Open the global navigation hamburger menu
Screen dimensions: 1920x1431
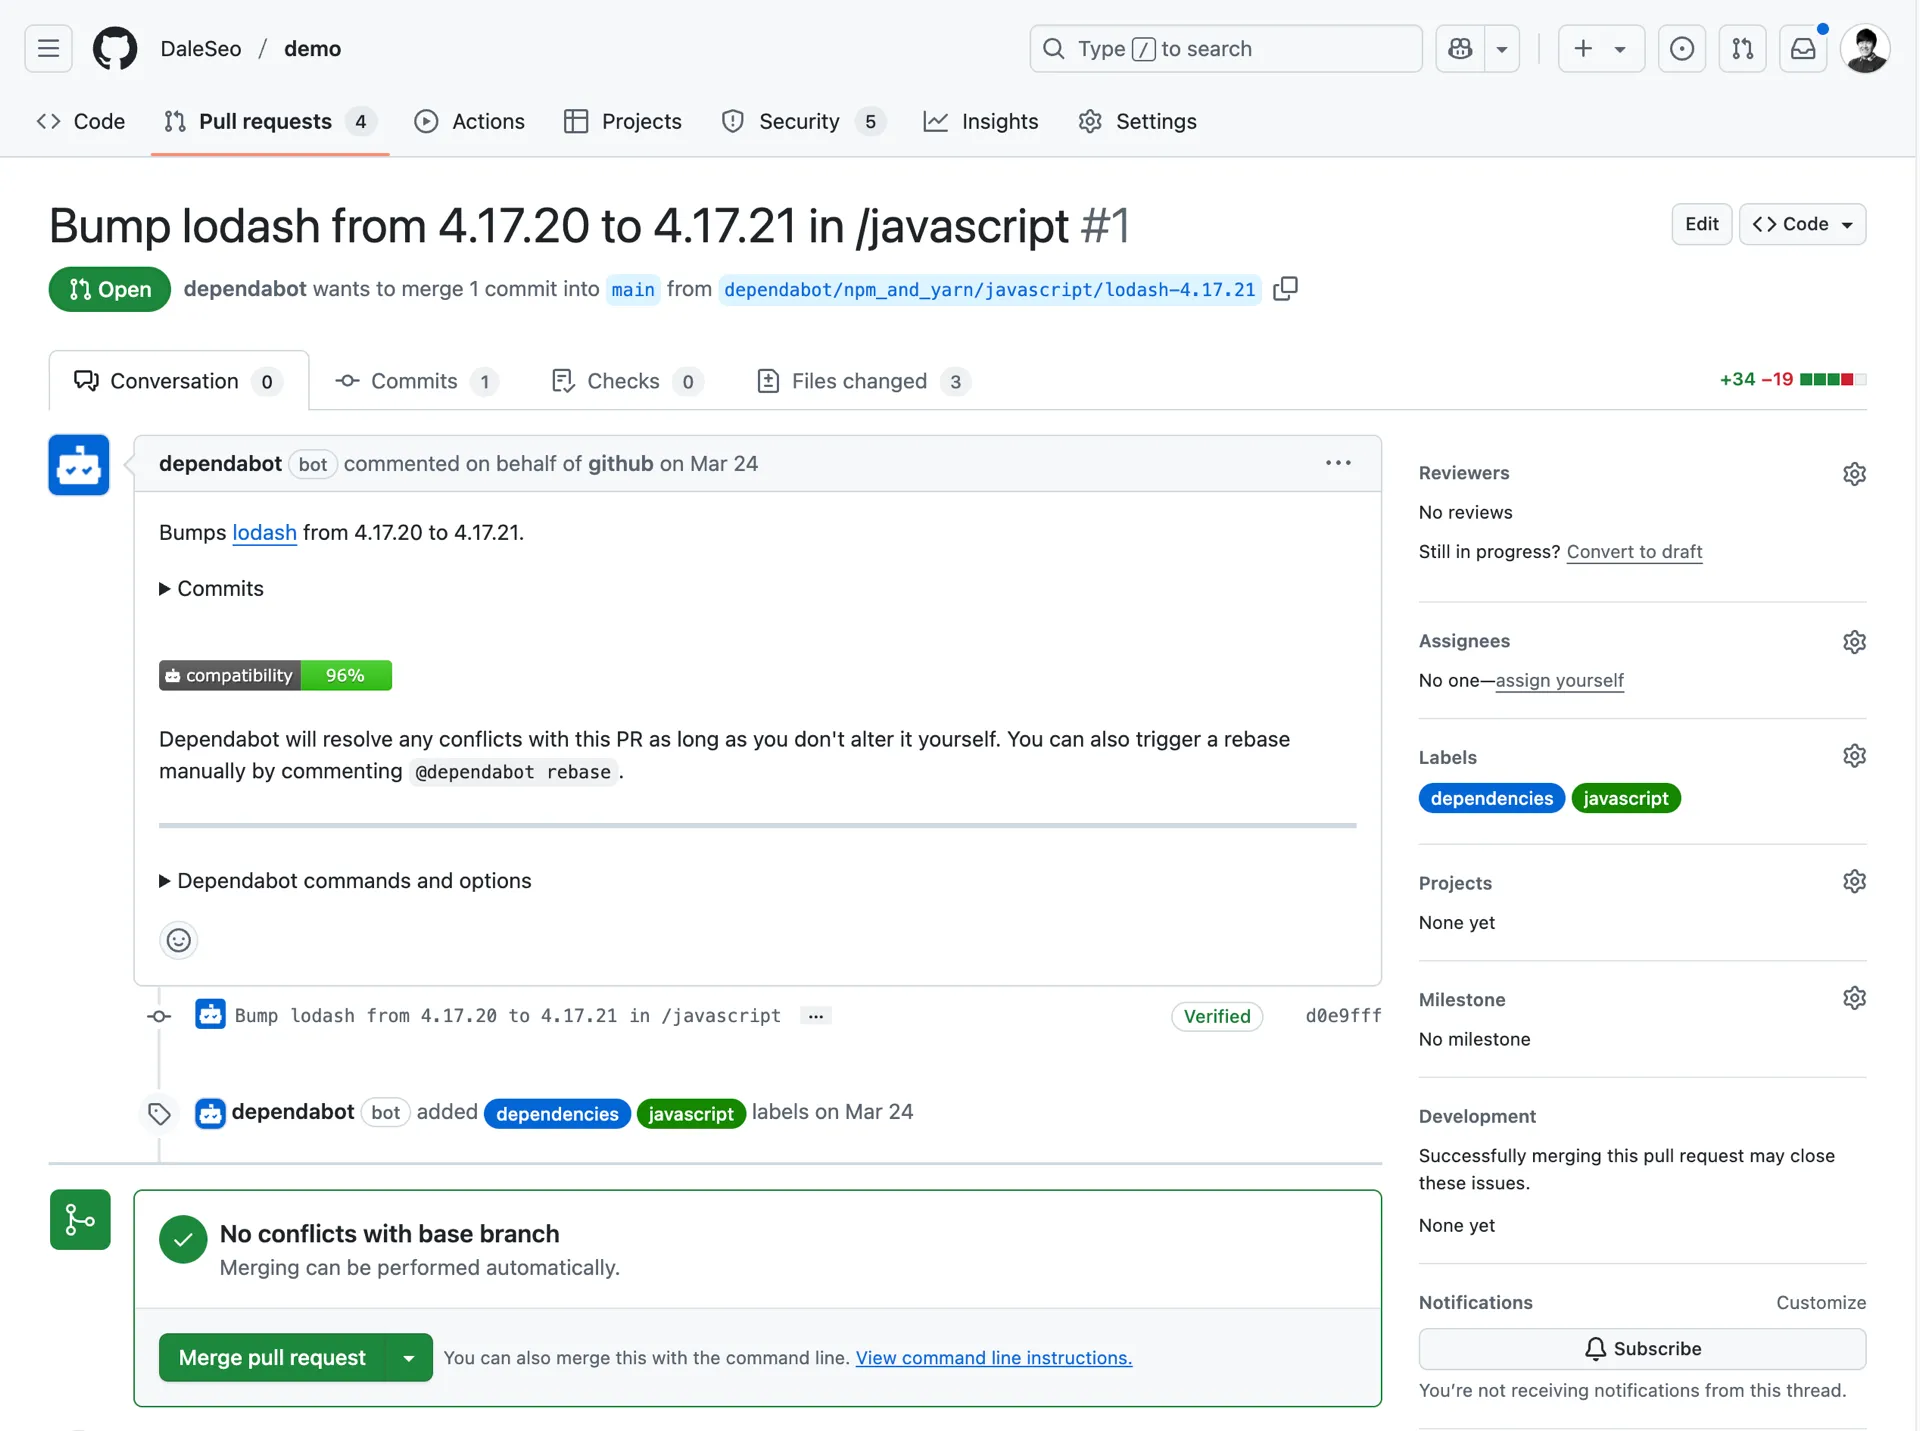coord(47,48)
